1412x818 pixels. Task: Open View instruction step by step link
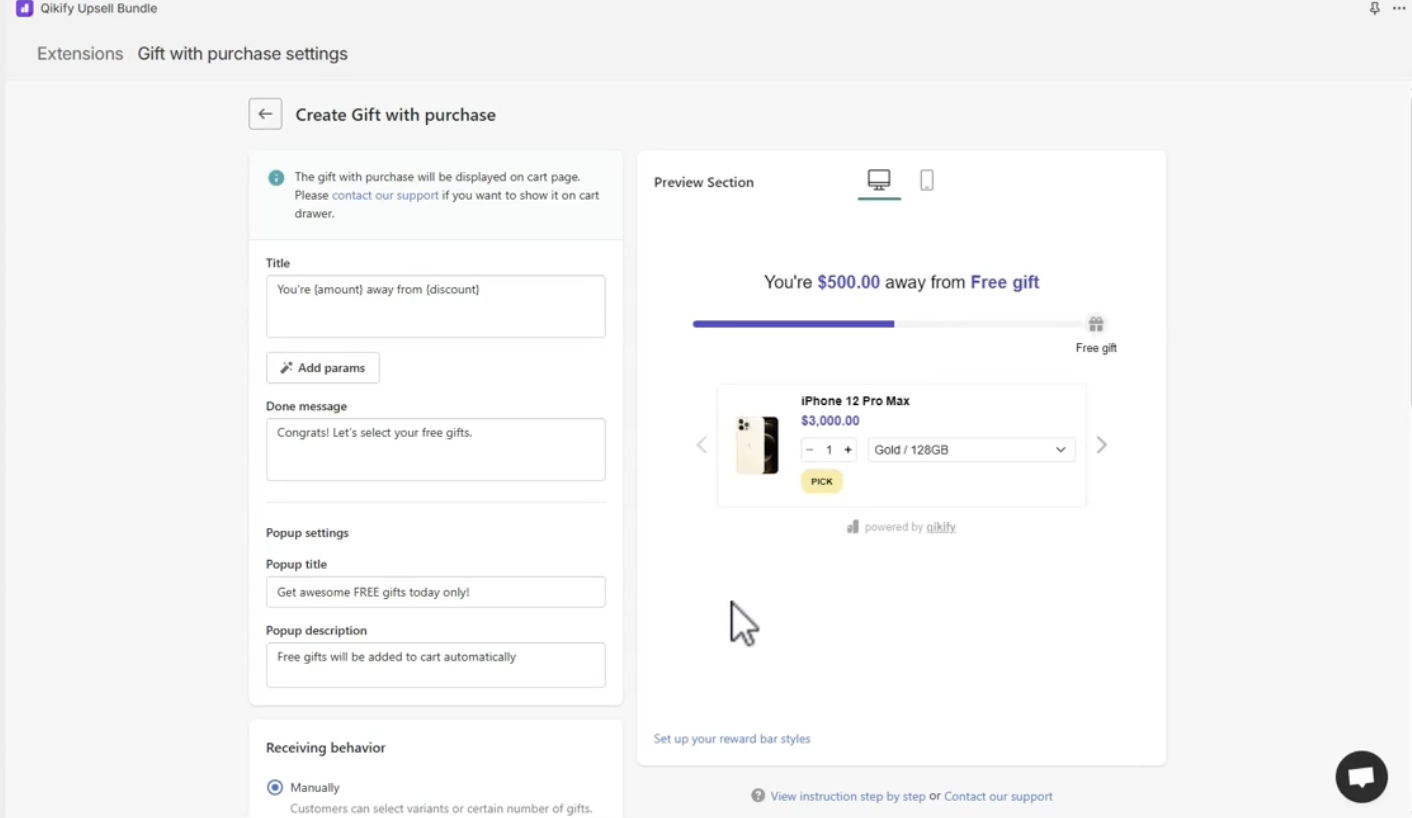[848, 796]
